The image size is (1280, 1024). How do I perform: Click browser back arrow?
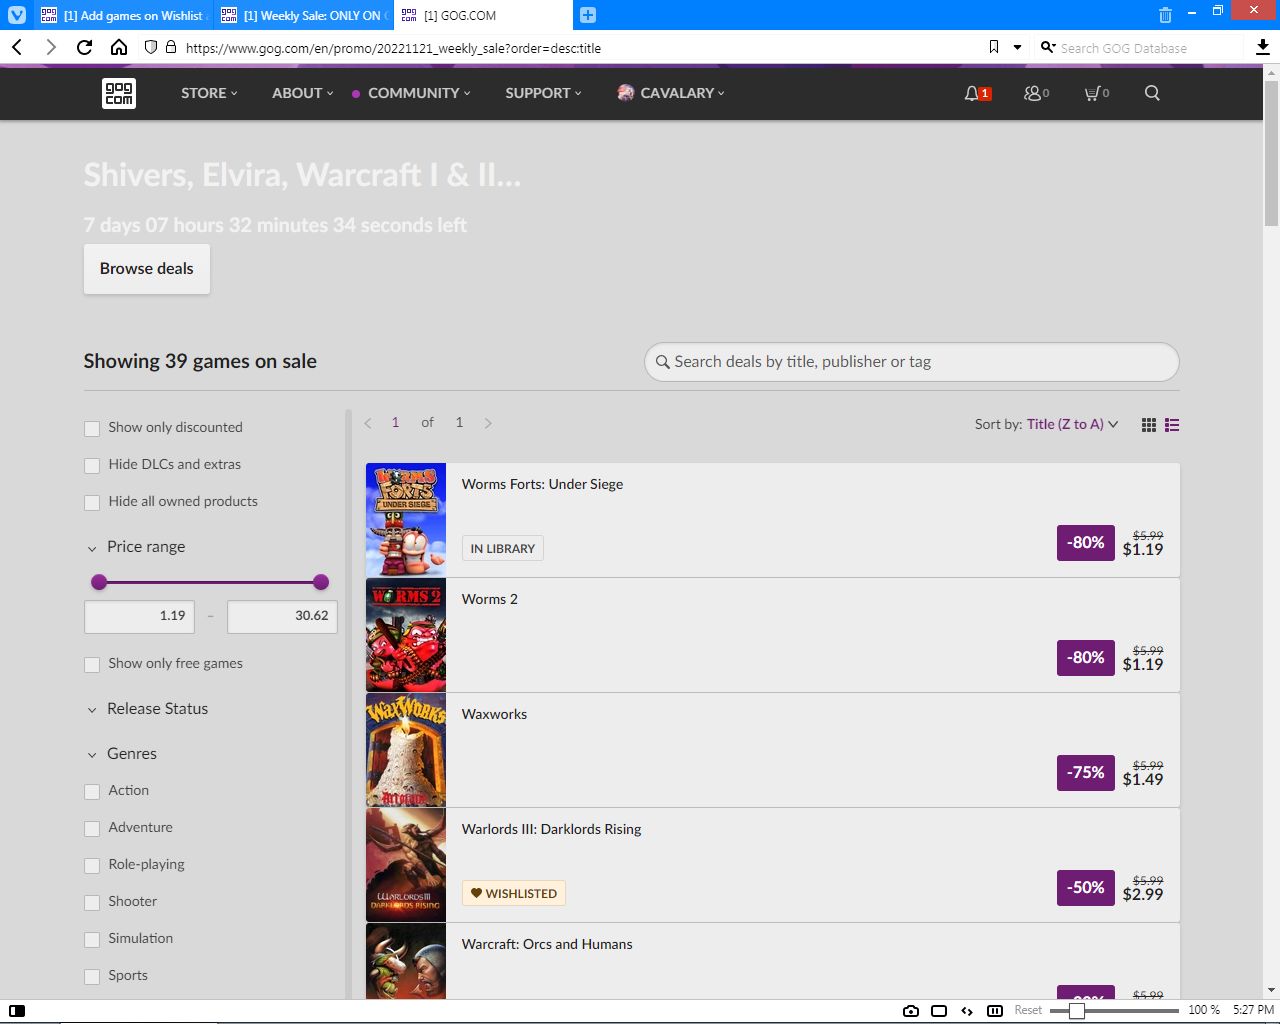point(17,47)
